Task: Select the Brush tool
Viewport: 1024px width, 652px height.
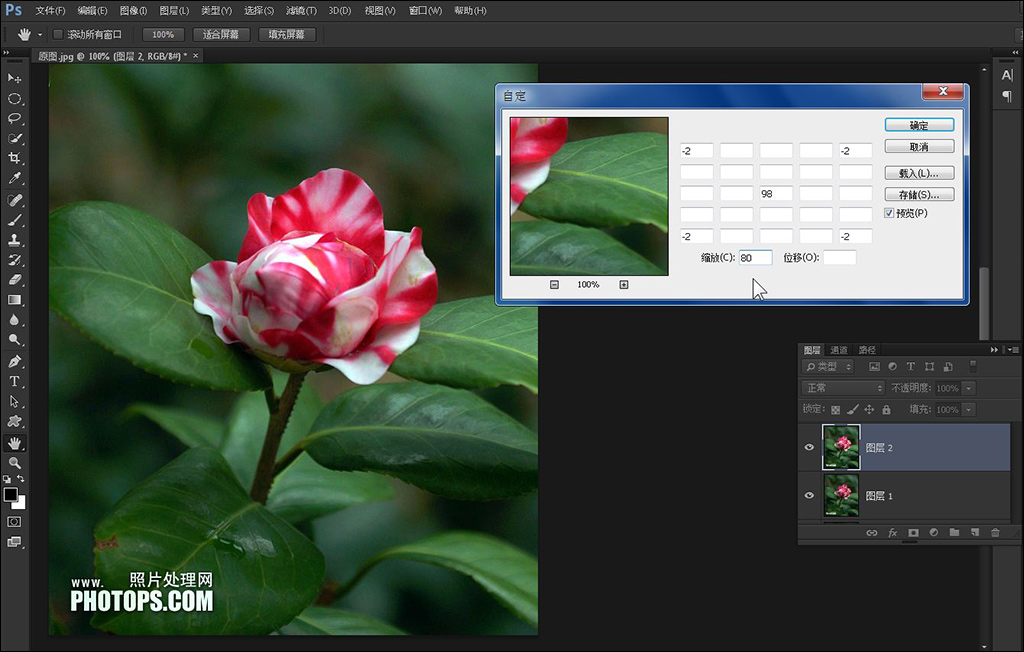Action: pos(14,220)
